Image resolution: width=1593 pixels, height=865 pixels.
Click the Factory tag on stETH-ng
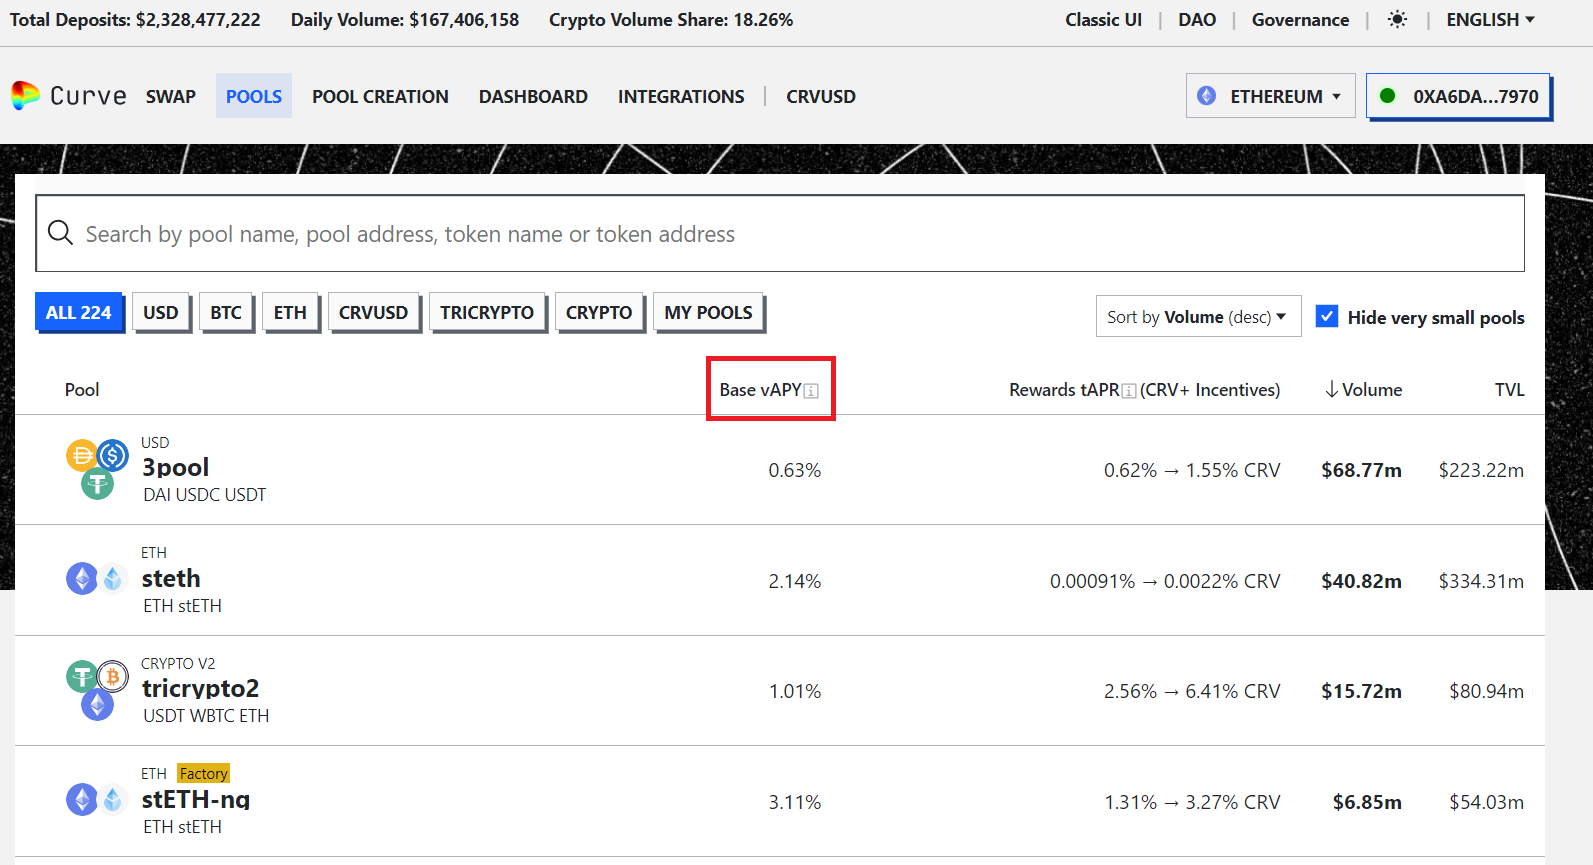click(x=204, y=773)
